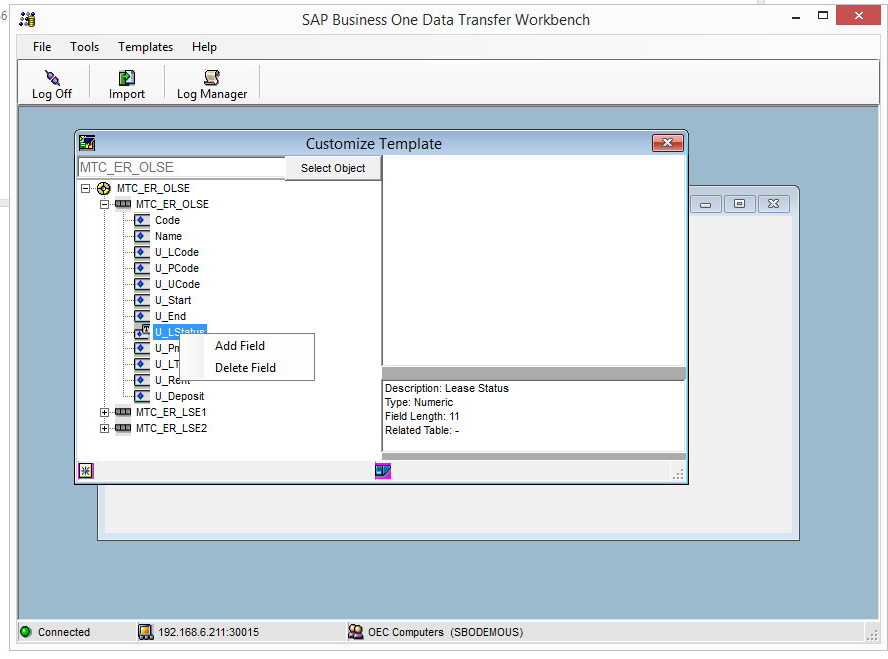Viewport: 888px width, 659px height.
Task: Open the Templates menu
Action: point(146,47)
